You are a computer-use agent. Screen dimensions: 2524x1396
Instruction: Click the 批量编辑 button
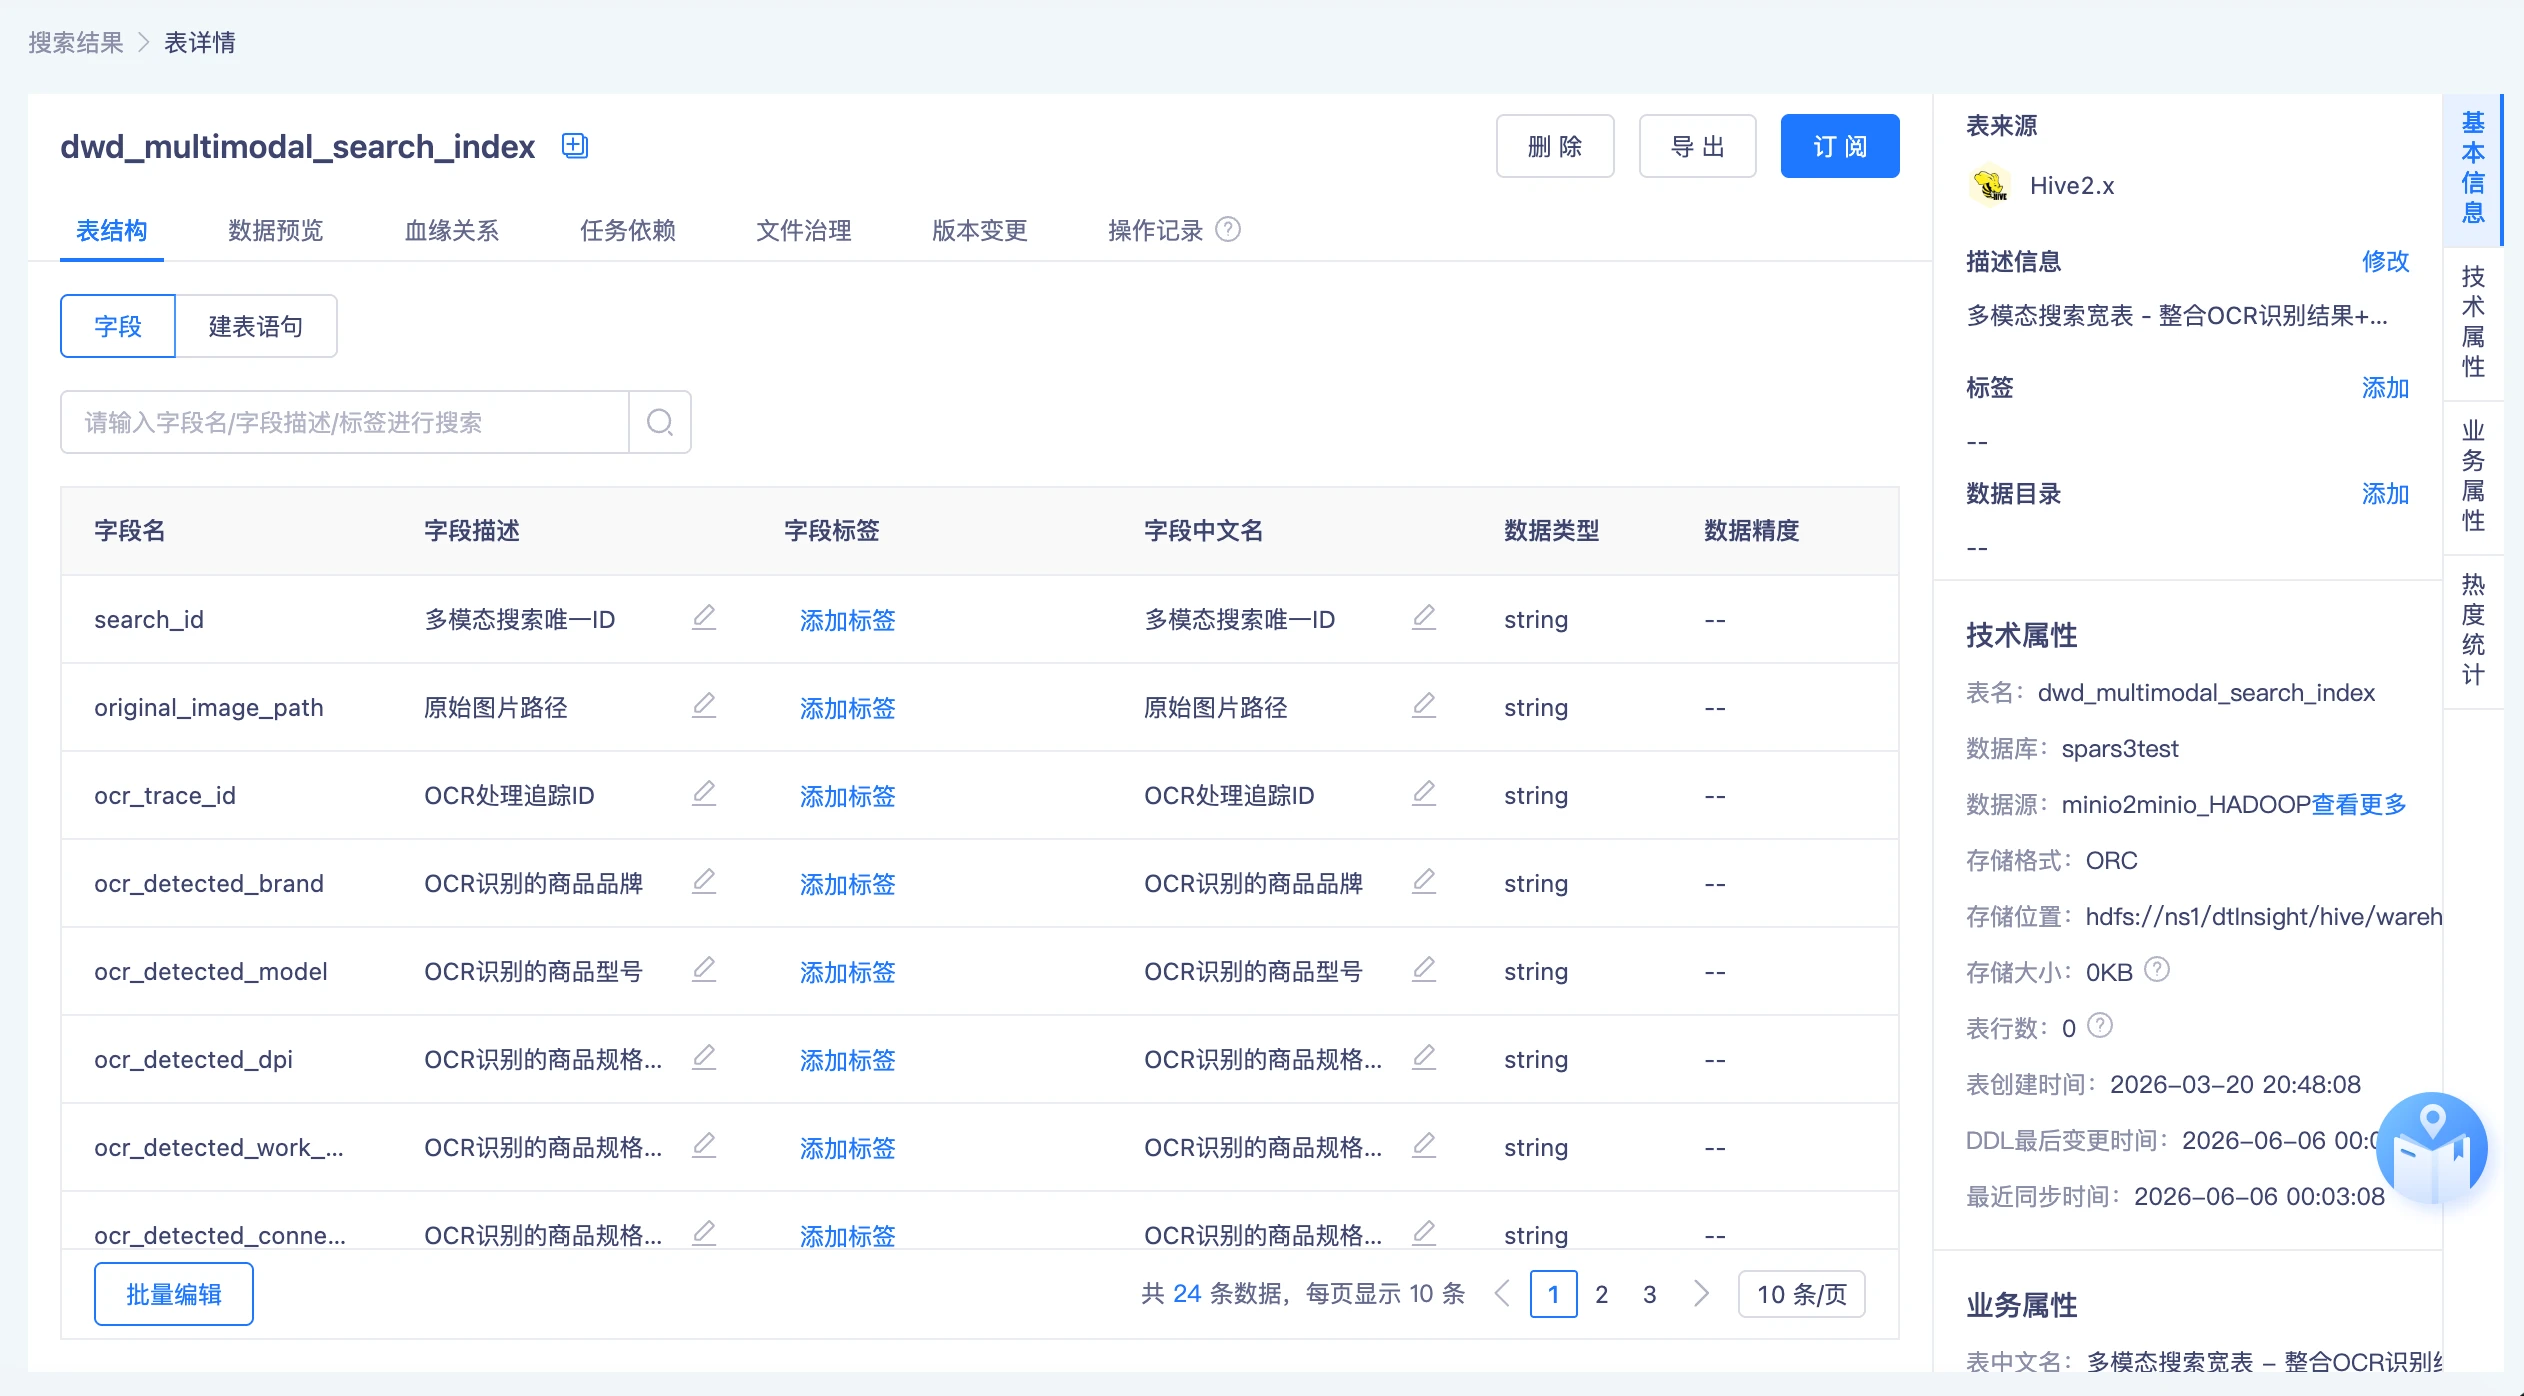pos(174,1294)
